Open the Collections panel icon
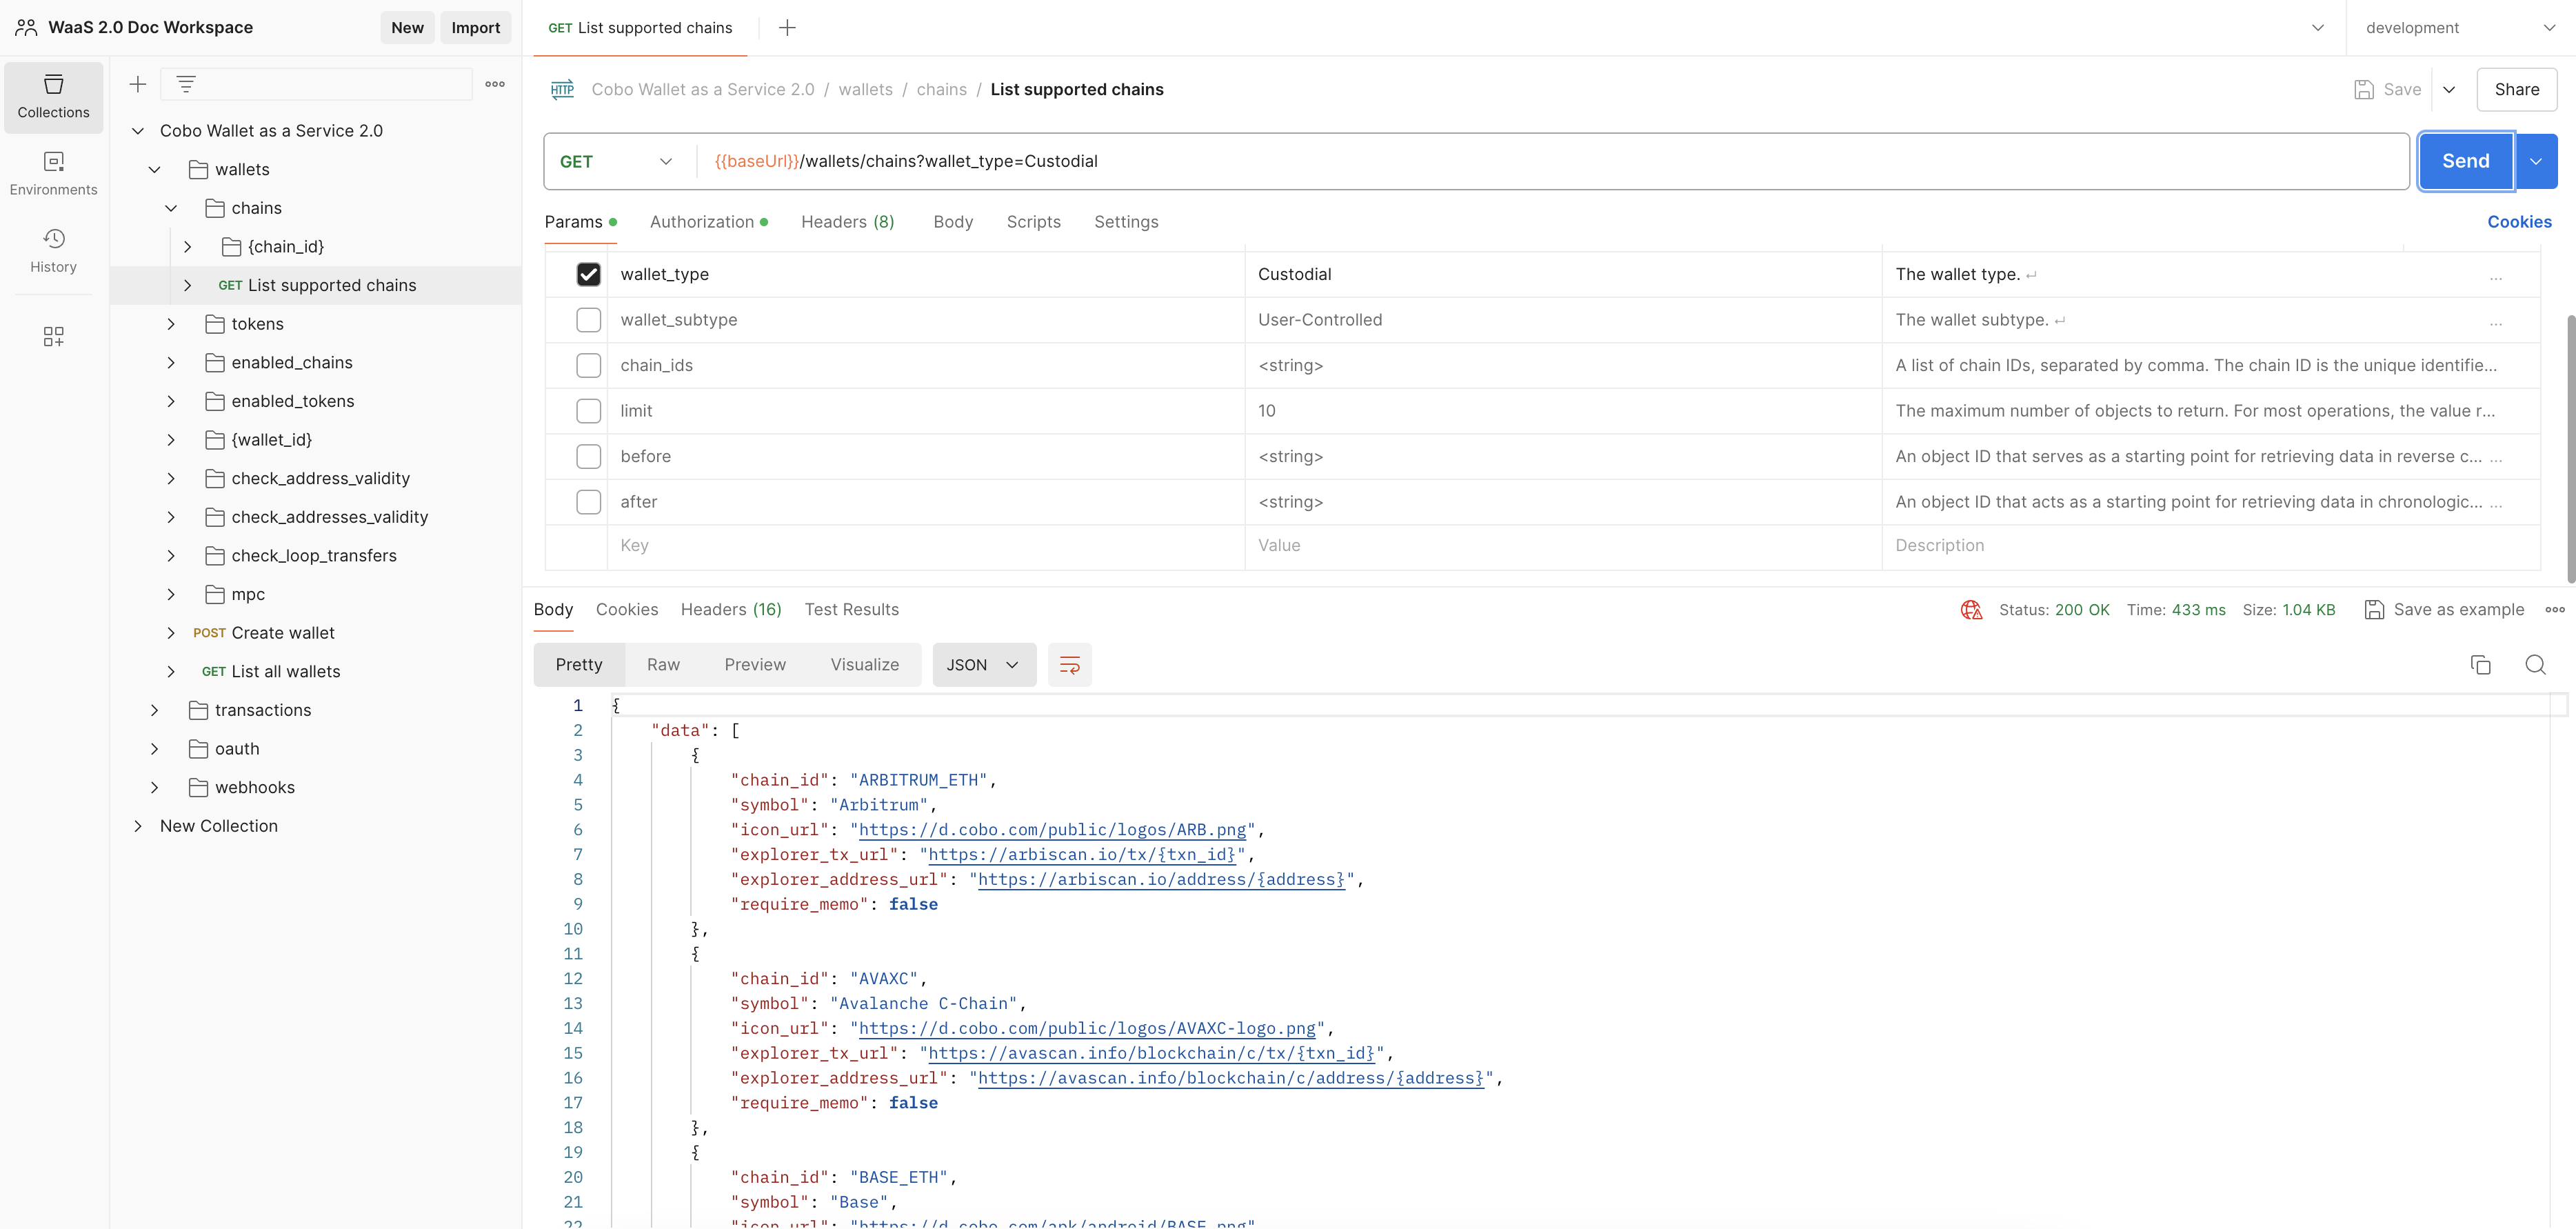 coord(53,97)
